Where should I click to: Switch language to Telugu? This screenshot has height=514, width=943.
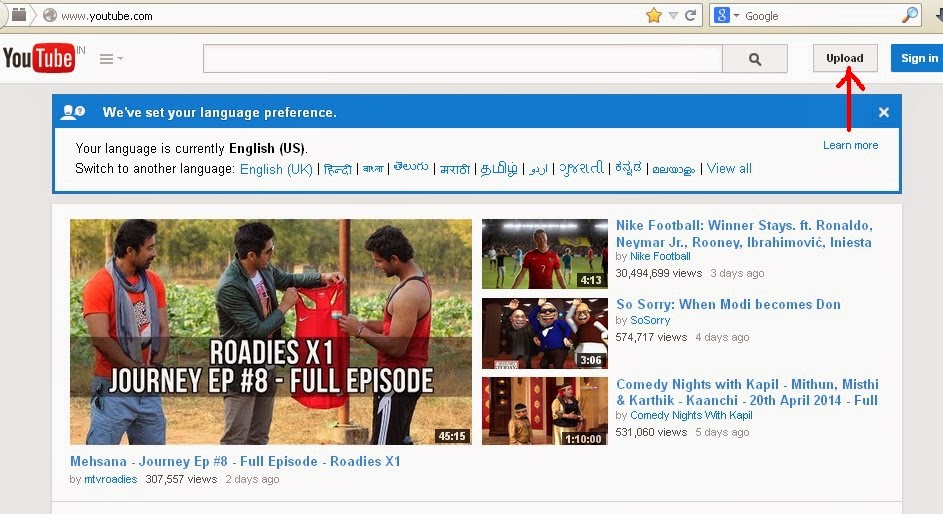point(411,168)
